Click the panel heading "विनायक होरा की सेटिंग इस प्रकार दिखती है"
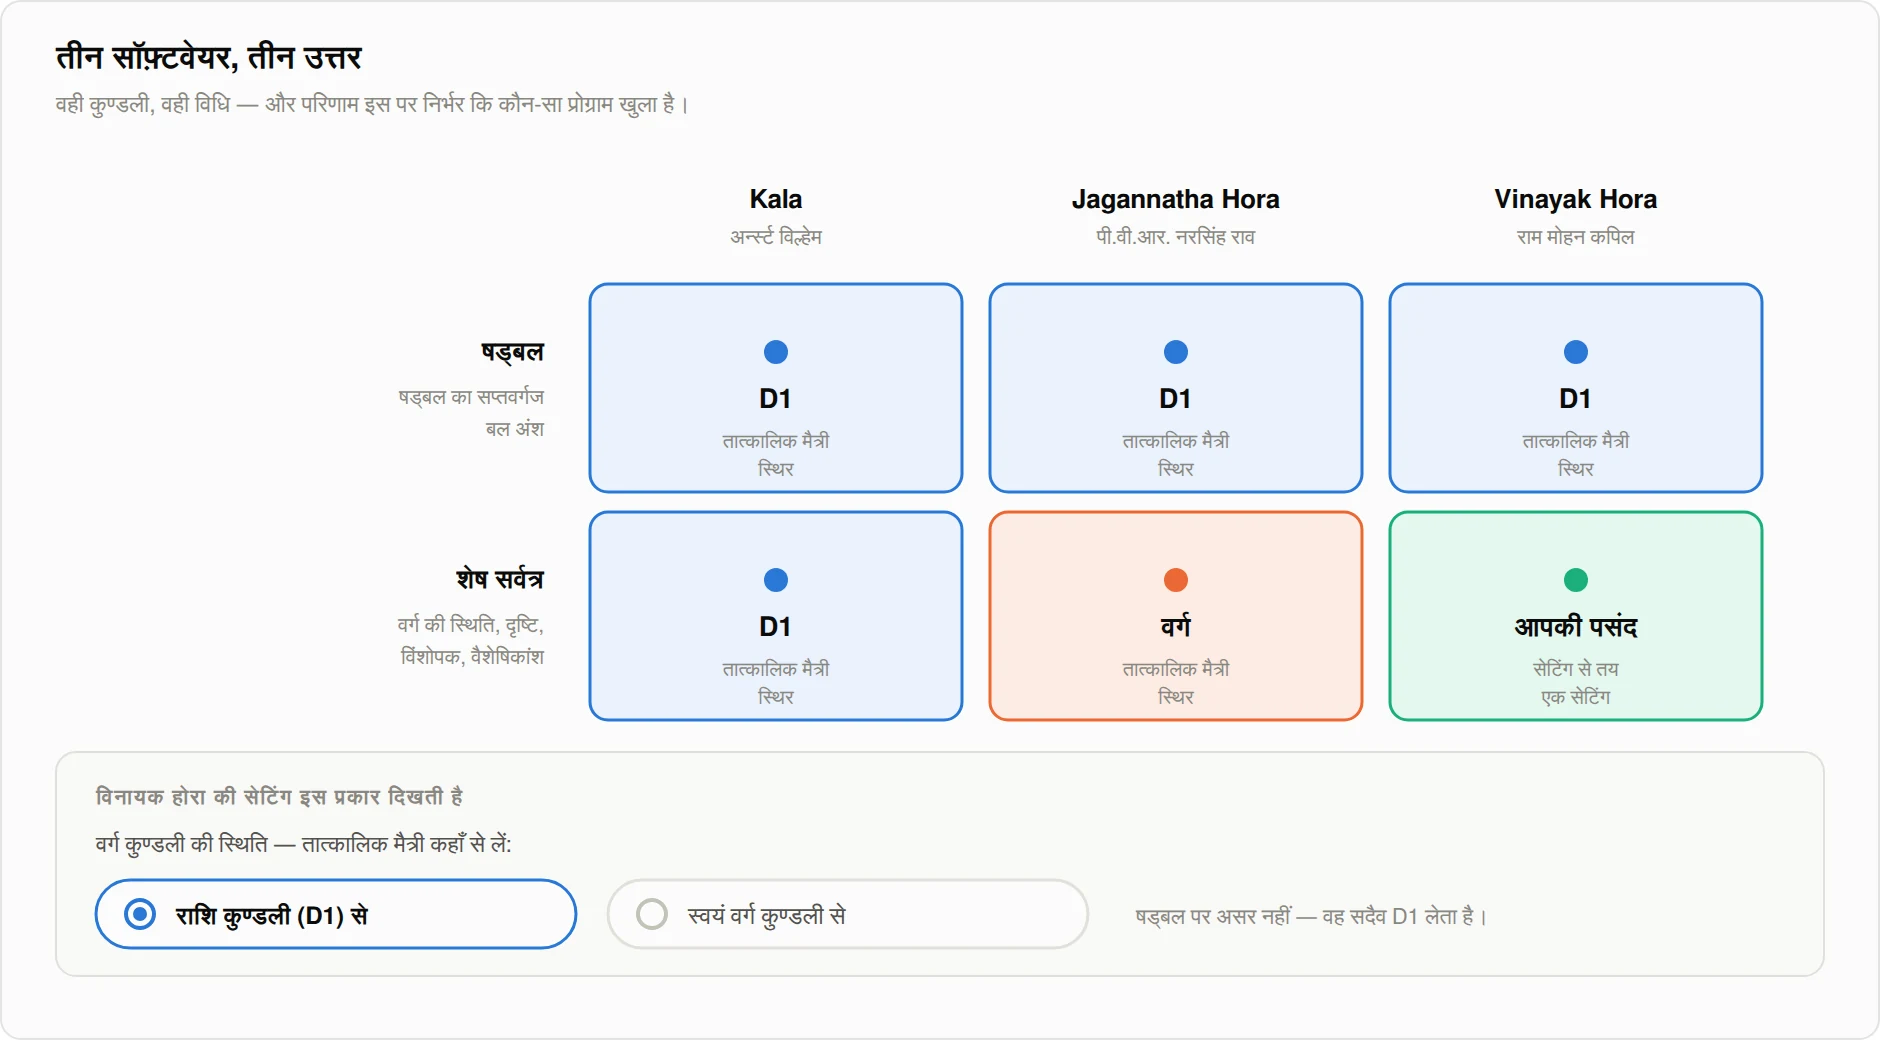Viewport: 1880px width, 1040px height. [279, 797]
